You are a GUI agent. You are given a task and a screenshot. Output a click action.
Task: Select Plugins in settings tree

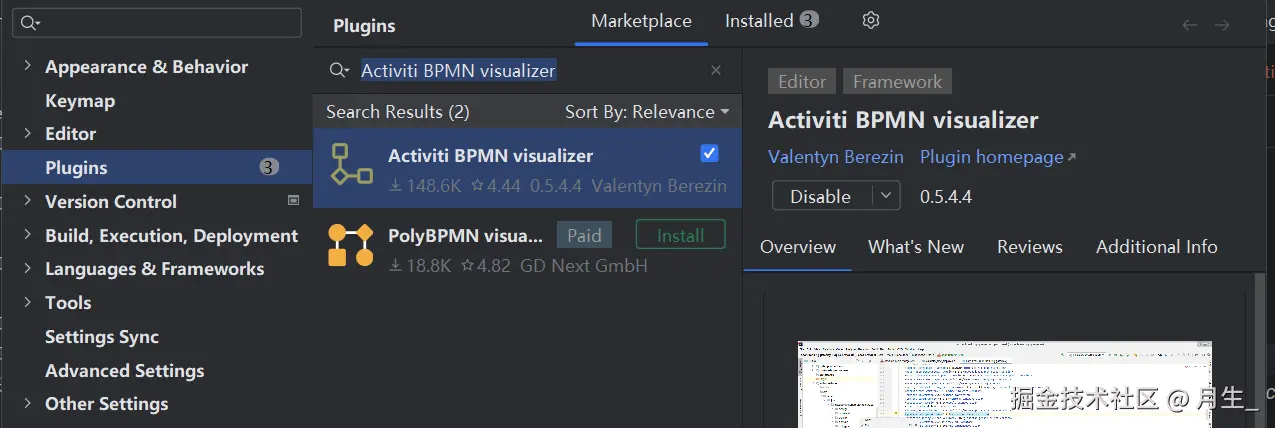click(156, 167)
